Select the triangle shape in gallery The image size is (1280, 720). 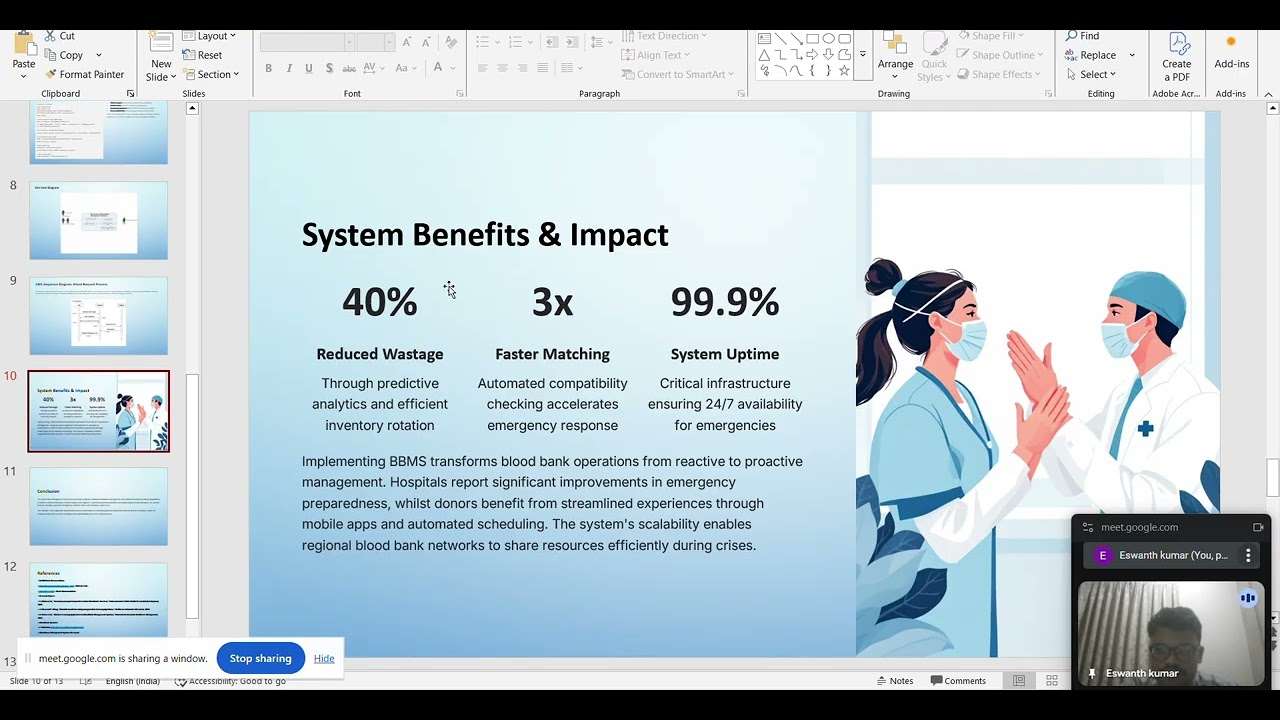pyautogui.click(x=764, y=55)
